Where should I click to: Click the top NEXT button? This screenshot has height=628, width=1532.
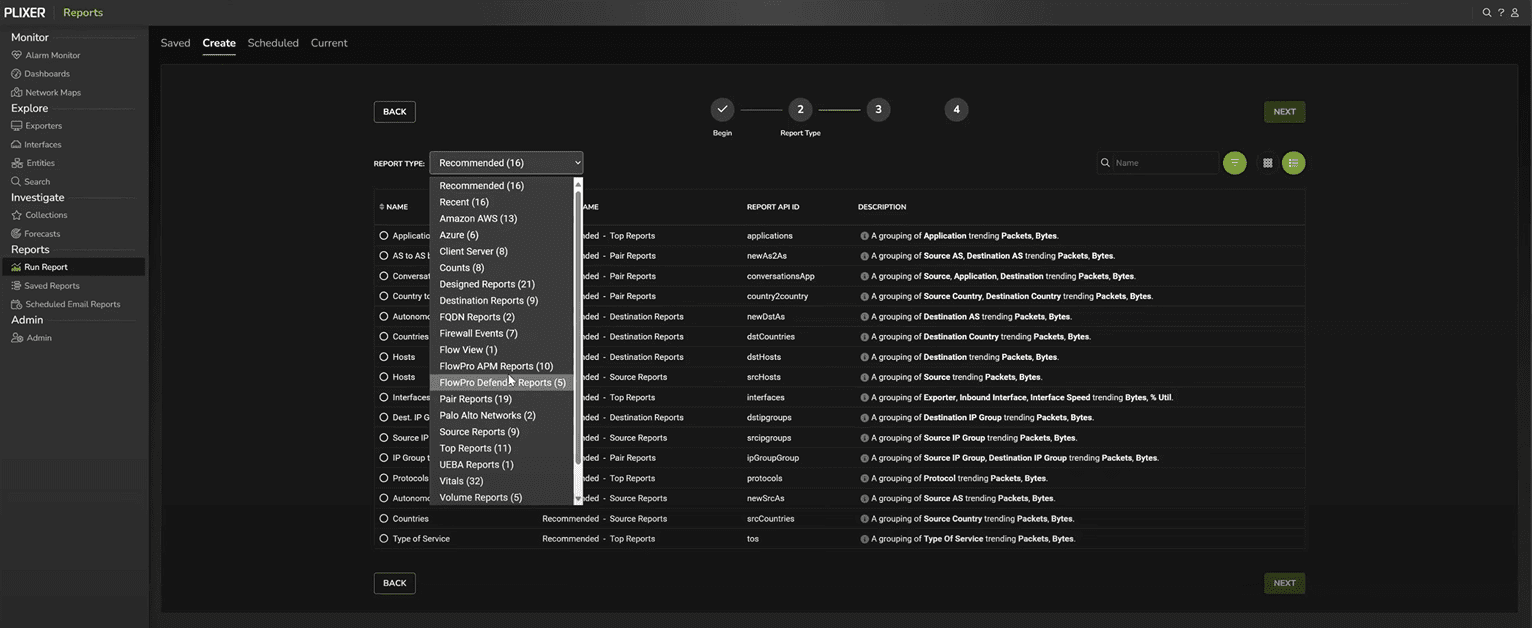[1284, 112]
